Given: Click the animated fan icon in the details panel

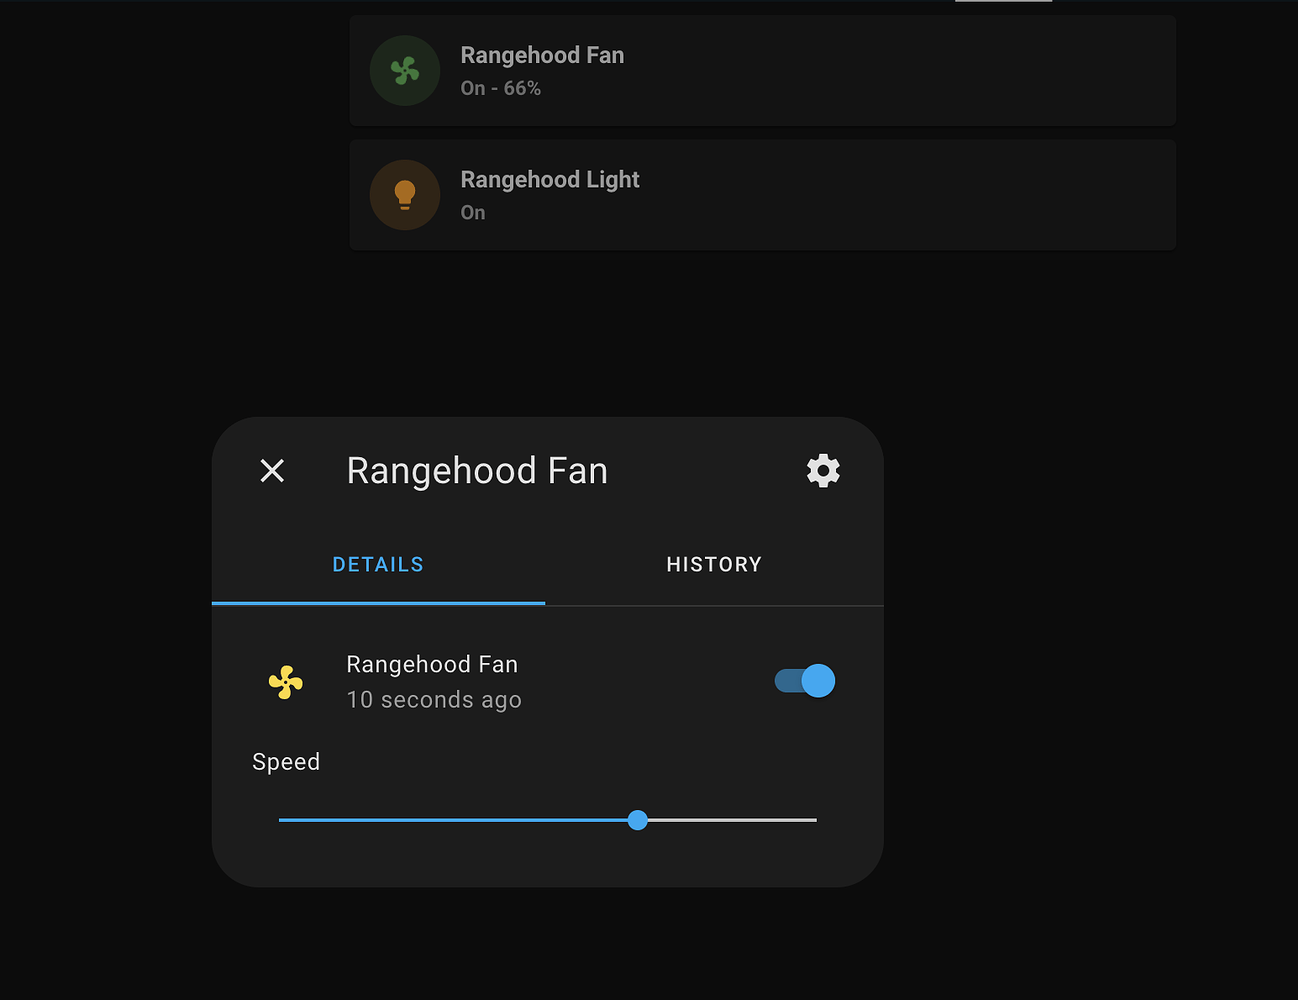Looking at the screenshot, I should point(285,681).
